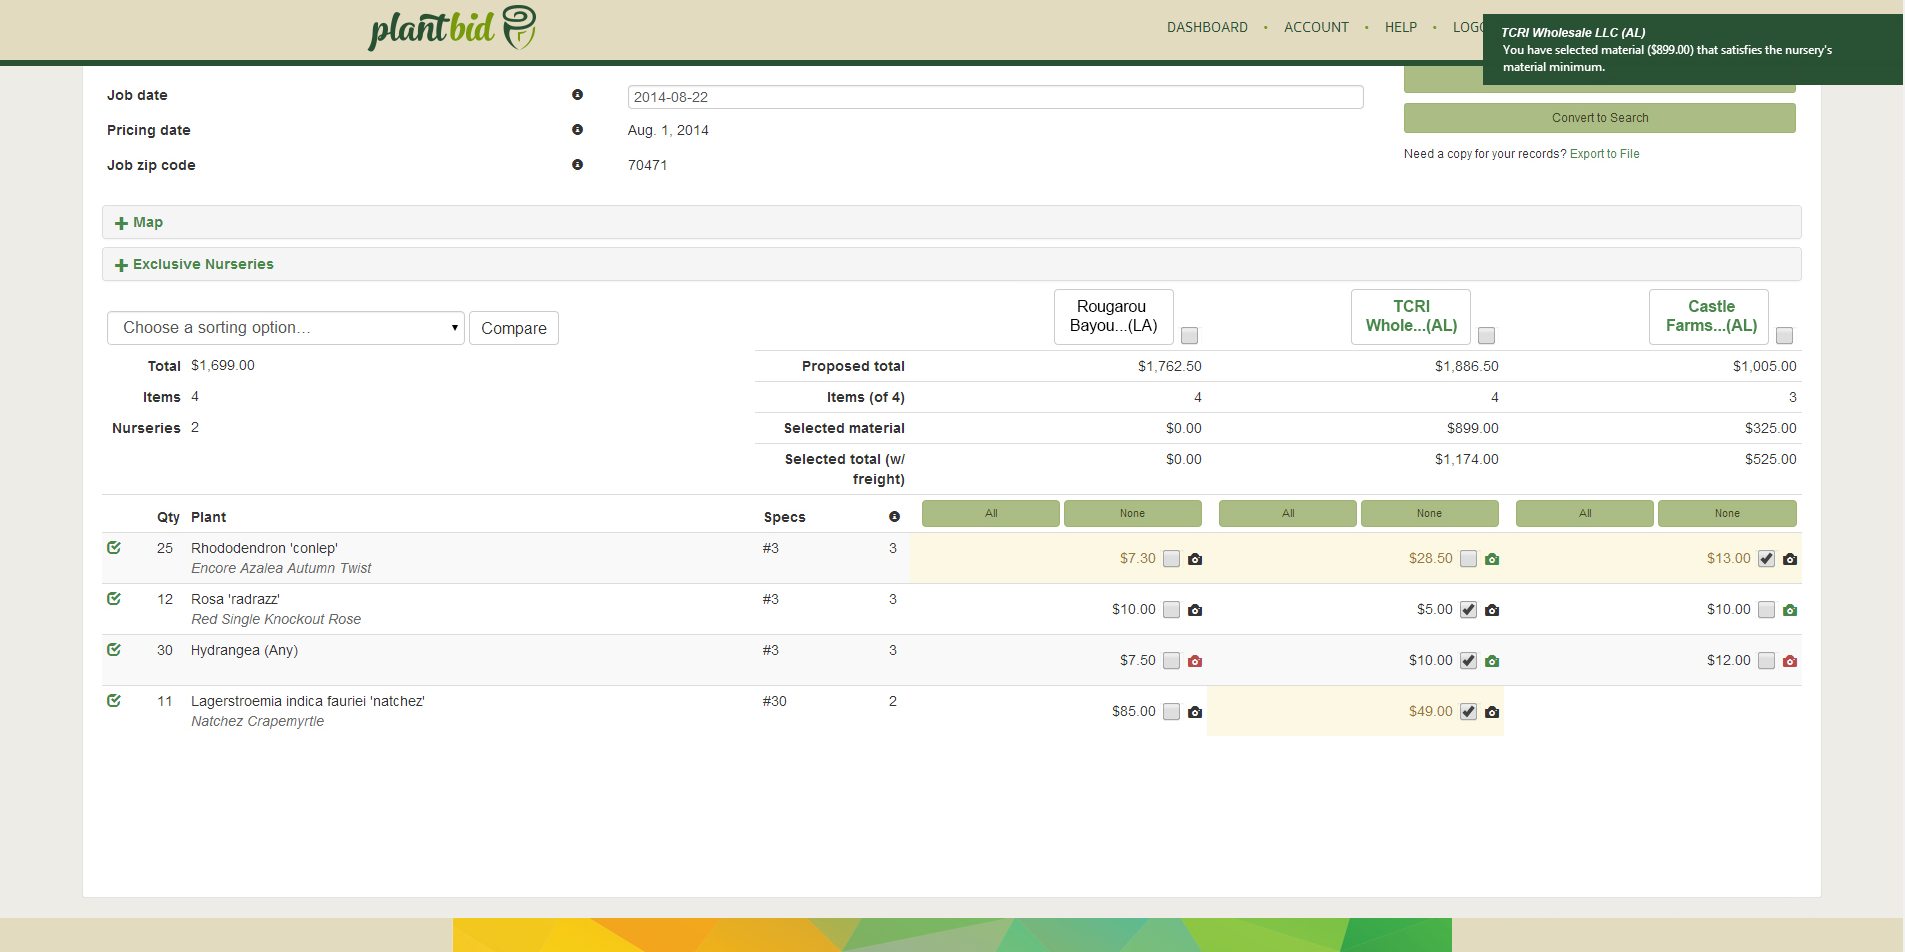The image size is (1905, 952).
Task: Select Lagerstroemia $85.00 Rougarou checkbox
Action: pyautogui.click(x=1171, y=712)
